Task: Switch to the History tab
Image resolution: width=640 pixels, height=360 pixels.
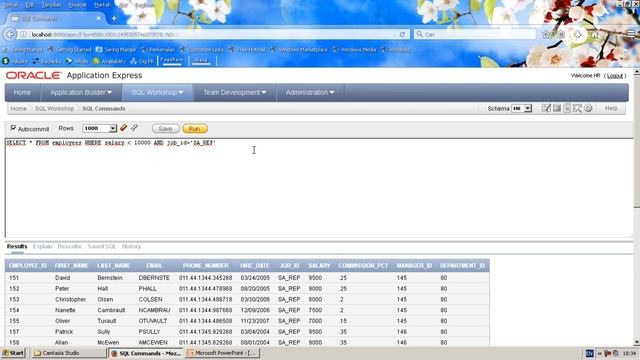Action: [131, 247]
